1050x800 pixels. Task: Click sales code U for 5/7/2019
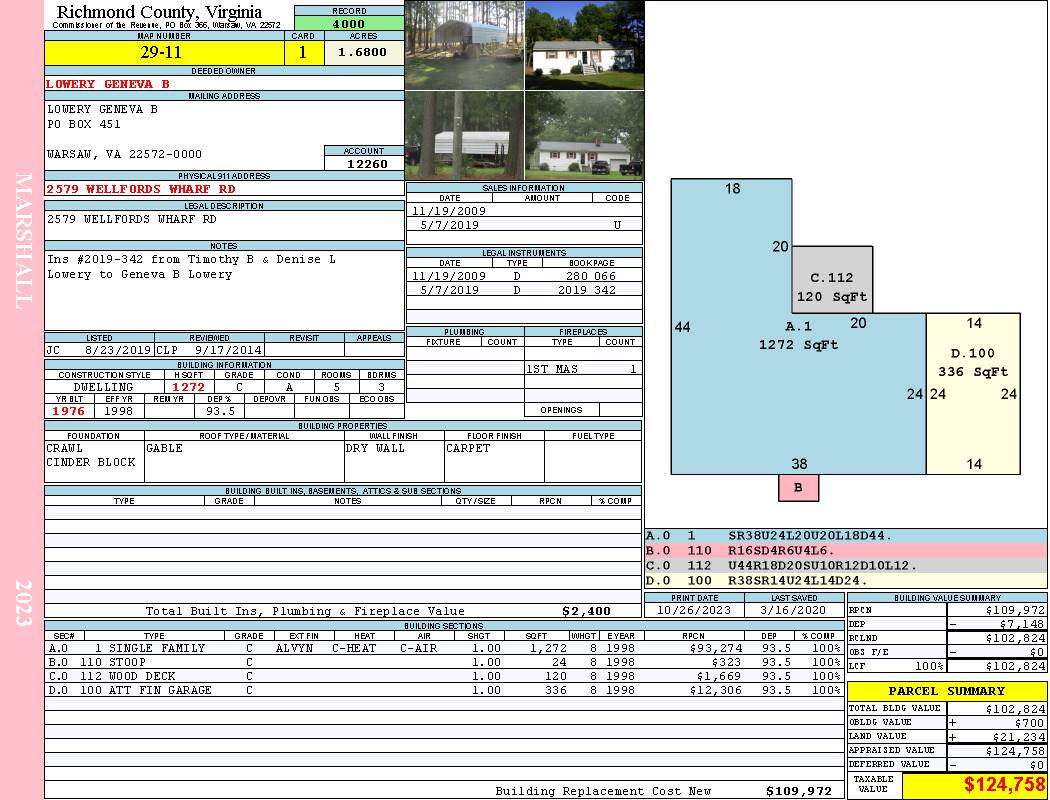[x=617, y=225]
